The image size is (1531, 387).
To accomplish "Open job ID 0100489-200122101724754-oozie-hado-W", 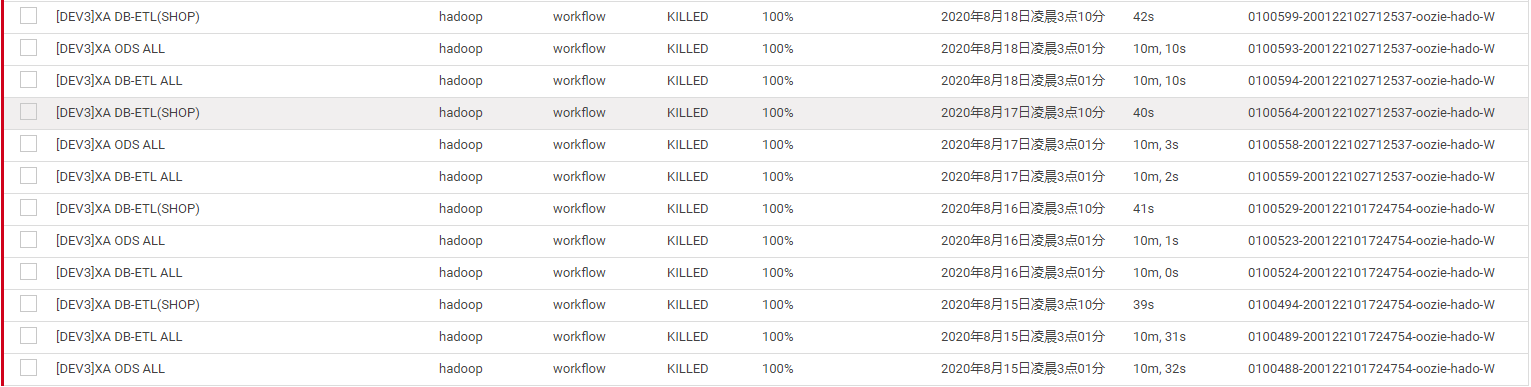I will coord(1371,337).
